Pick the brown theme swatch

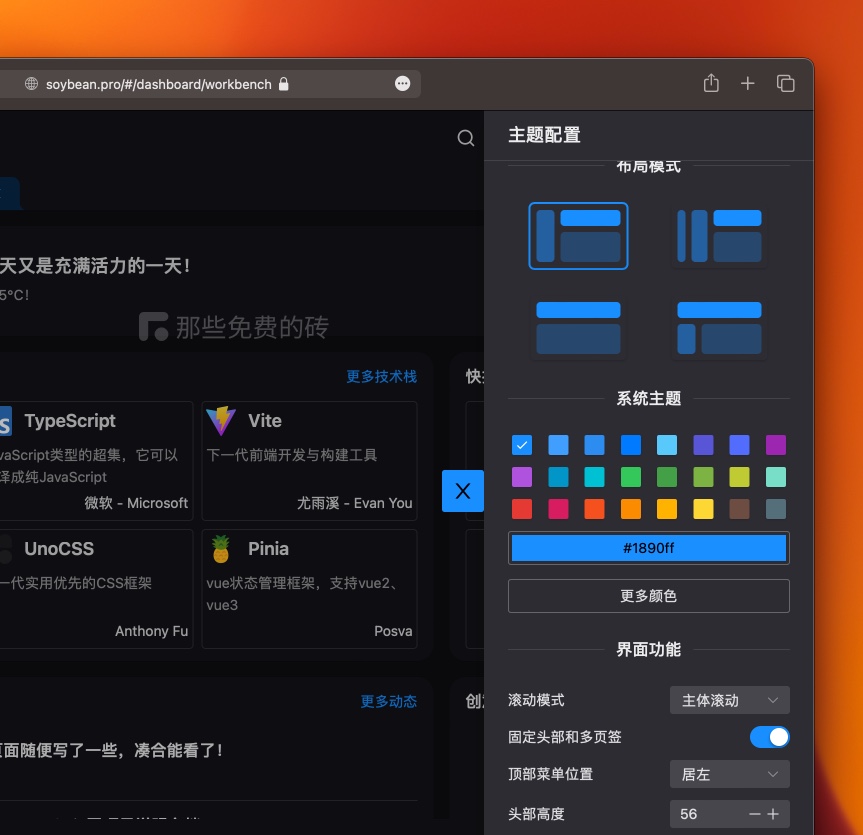[739, 509]
